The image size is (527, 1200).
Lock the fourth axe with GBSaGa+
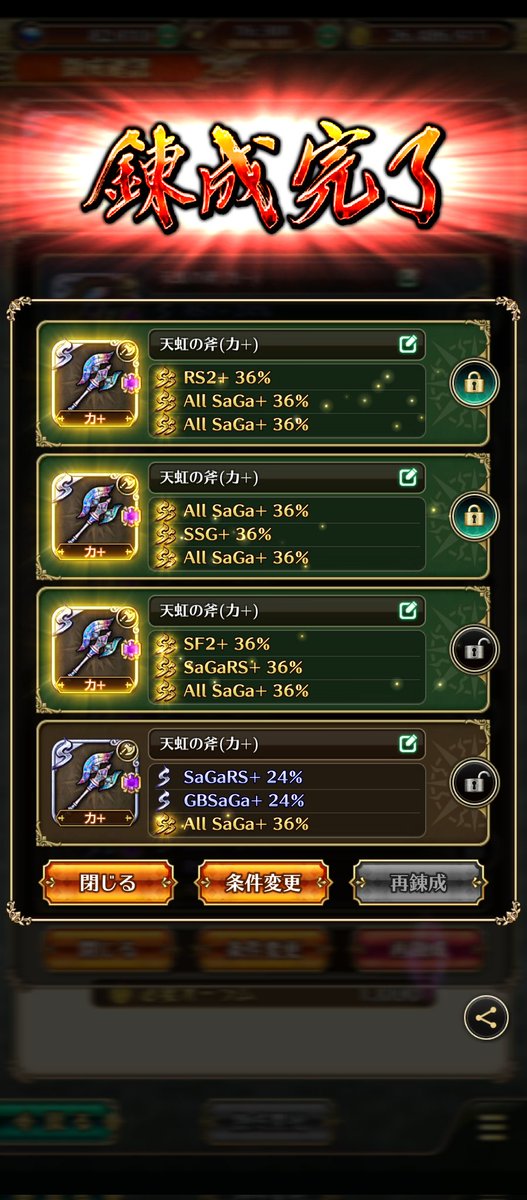pos(474,783)
